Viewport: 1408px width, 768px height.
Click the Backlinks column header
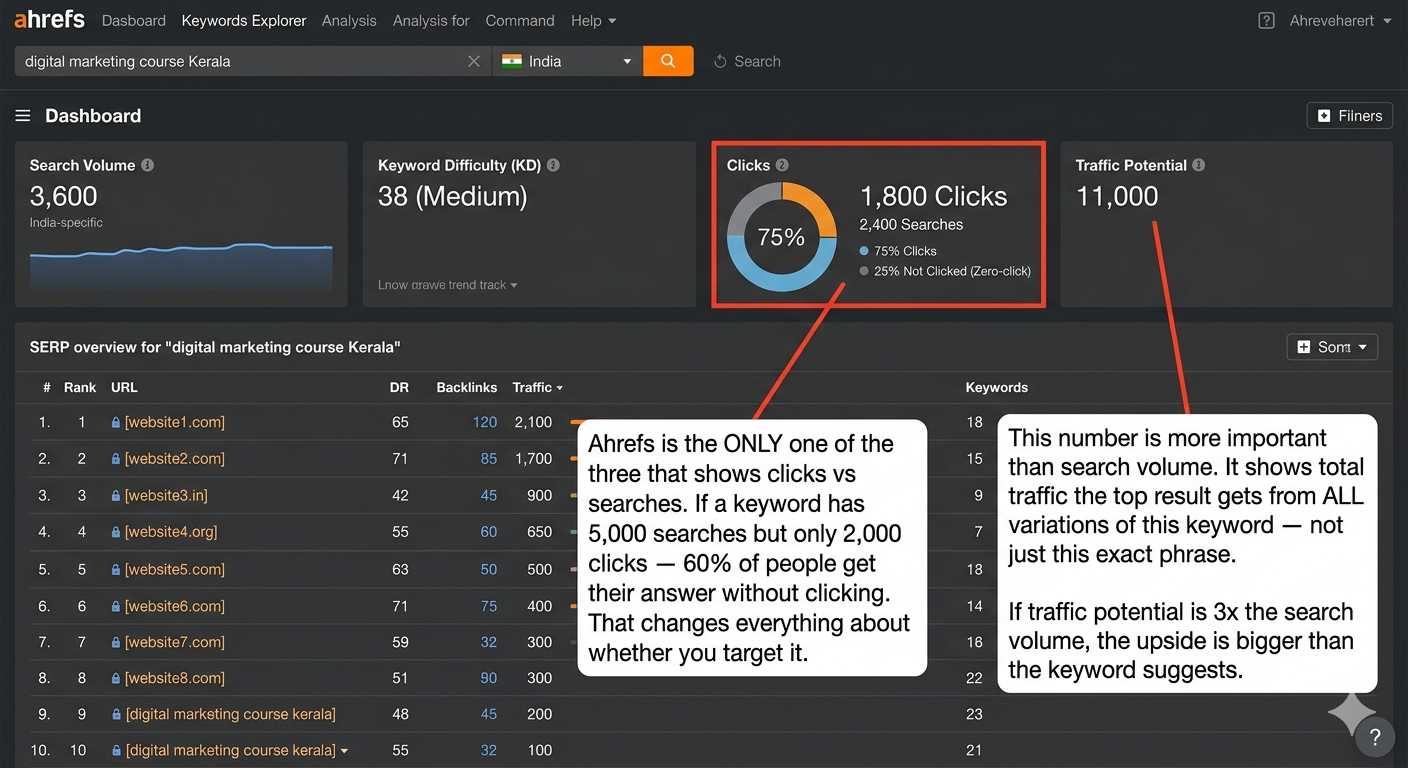pyautogui.click(x=467, y=387)
